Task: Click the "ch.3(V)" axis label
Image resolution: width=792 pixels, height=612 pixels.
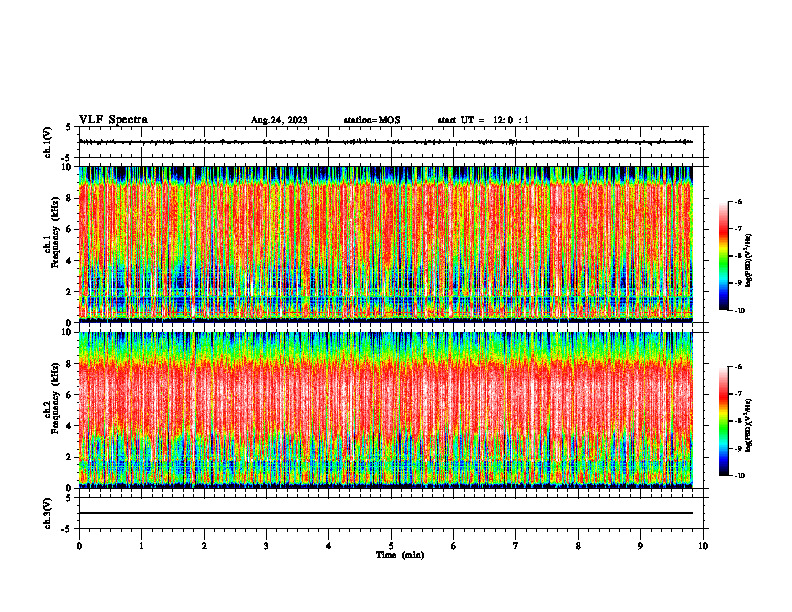Action: [x=48, y=513]
